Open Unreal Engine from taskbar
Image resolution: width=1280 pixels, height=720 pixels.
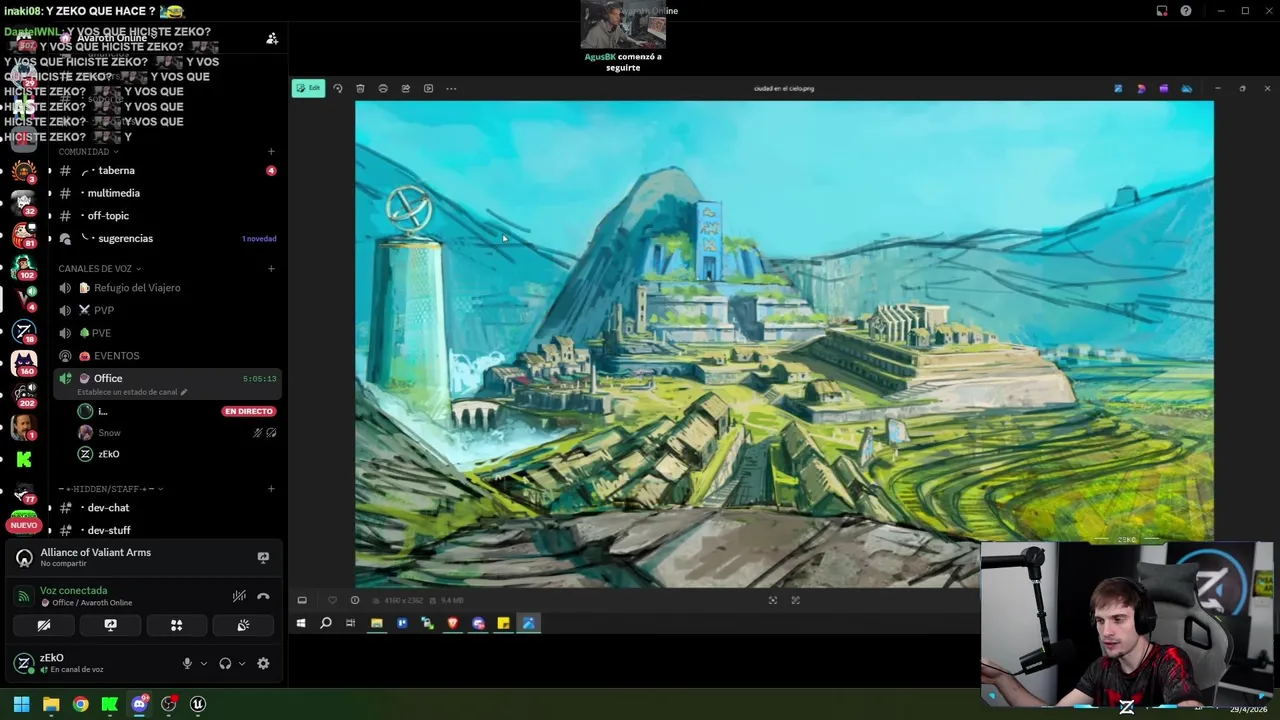click(x=197, y=704)
